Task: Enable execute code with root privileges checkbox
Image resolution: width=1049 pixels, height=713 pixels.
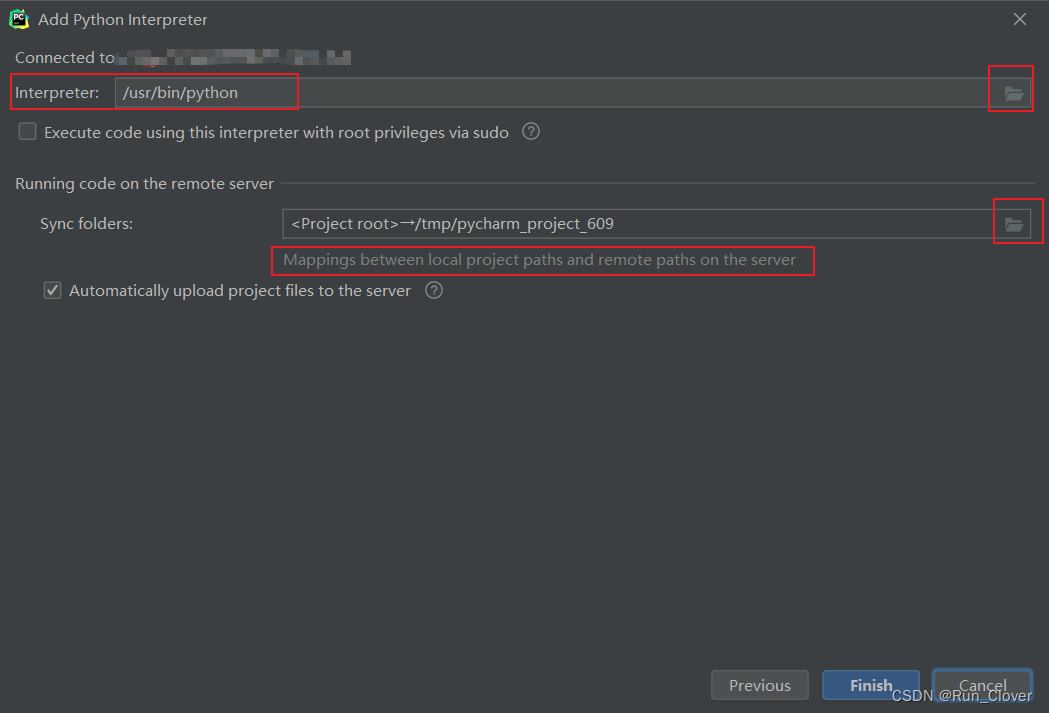Action: 27,131
